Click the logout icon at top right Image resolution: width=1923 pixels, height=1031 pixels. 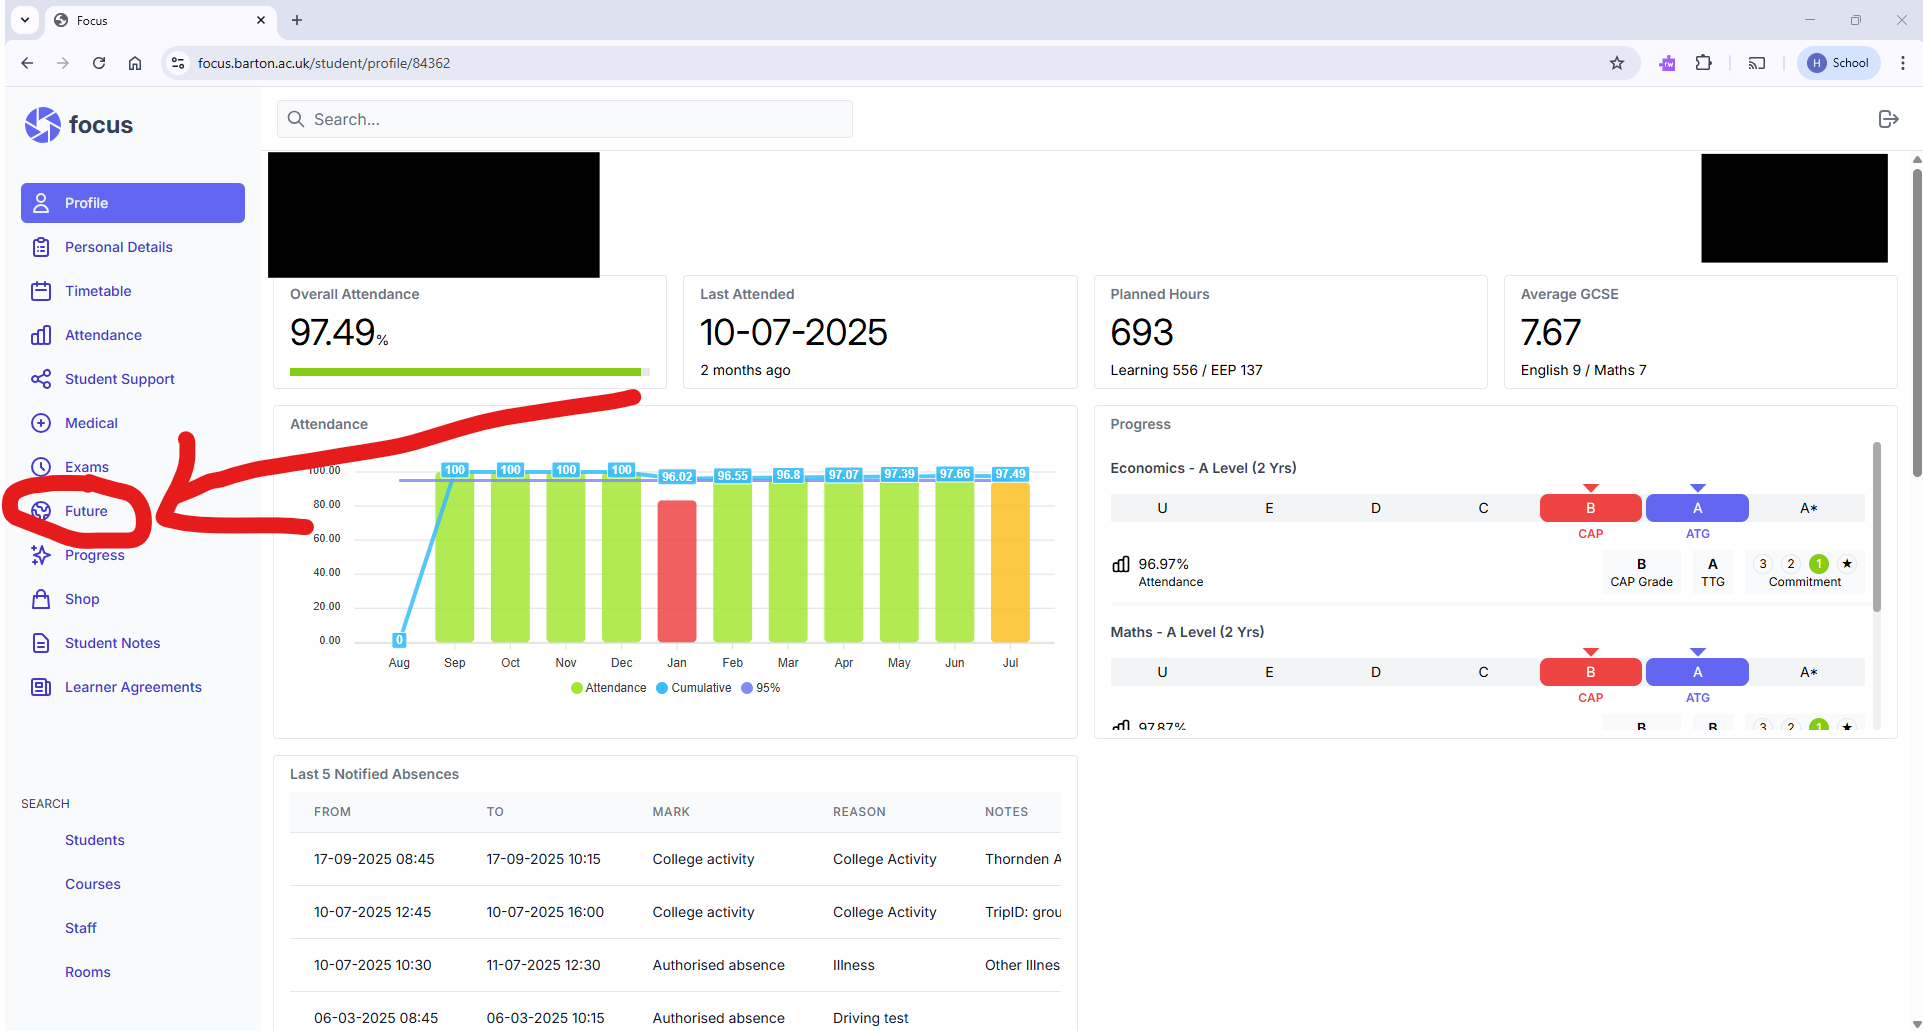(x=1888, y=119)
